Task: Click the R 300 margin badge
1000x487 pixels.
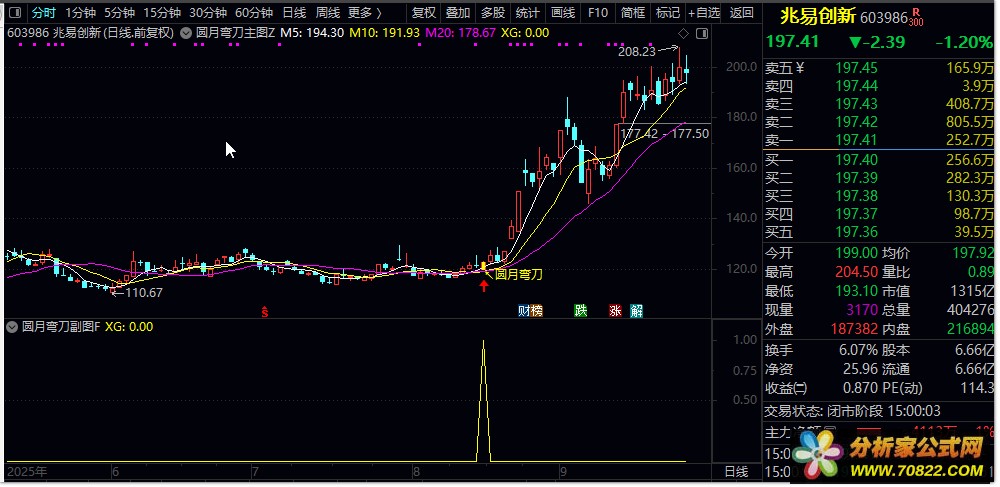Action: pyautogui.click(x=916, y=18)
